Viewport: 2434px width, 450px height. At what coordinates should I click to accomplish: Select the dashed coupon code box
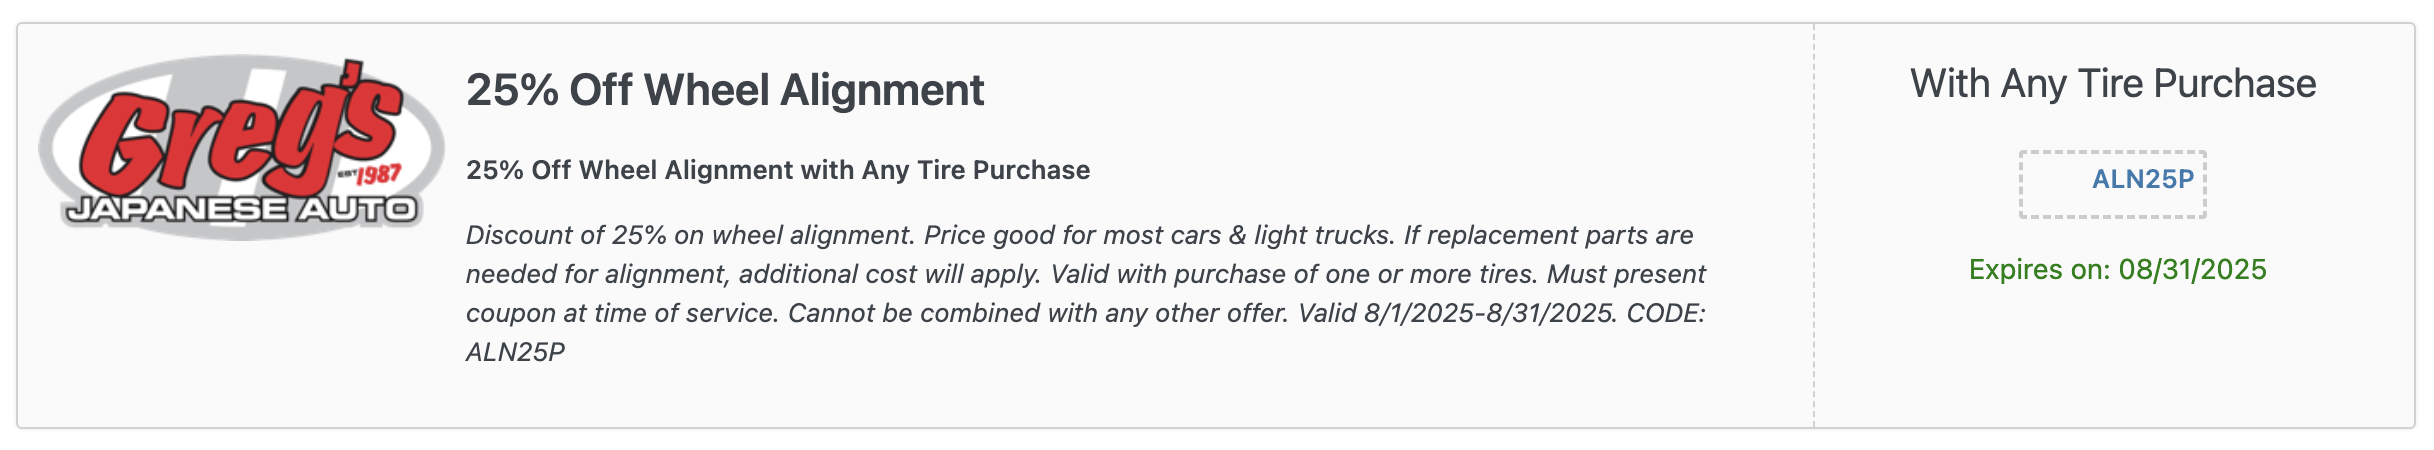2112,184
